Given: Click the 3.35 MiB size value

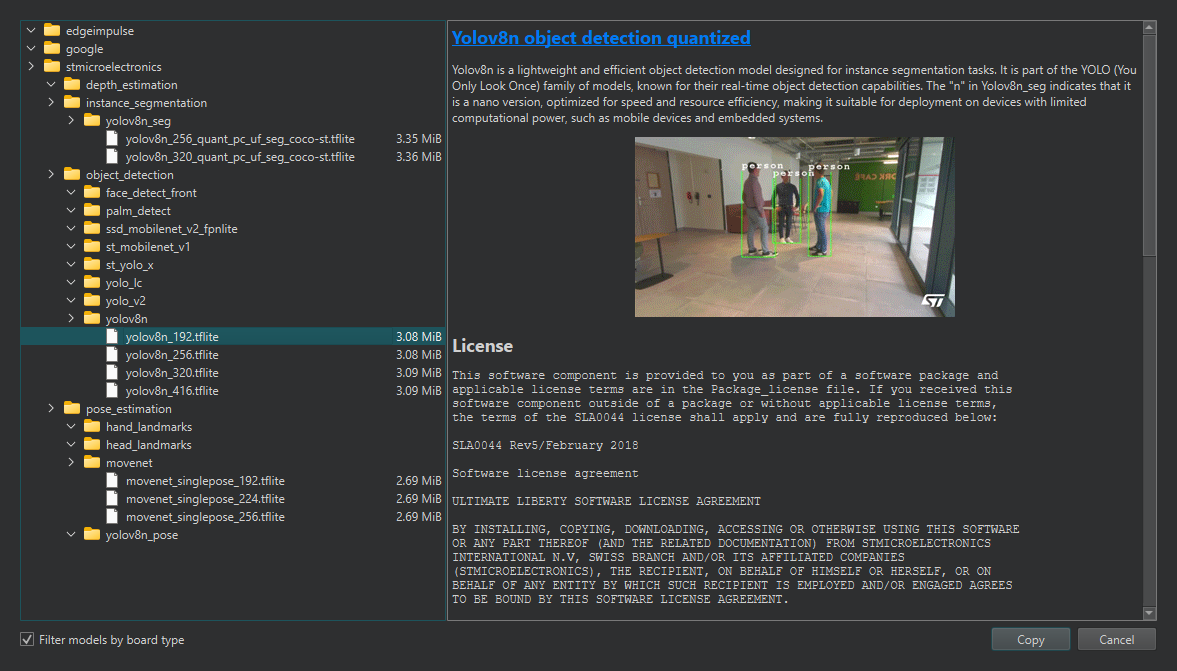Looking at the screenshot, I should [x=419, y=139].
